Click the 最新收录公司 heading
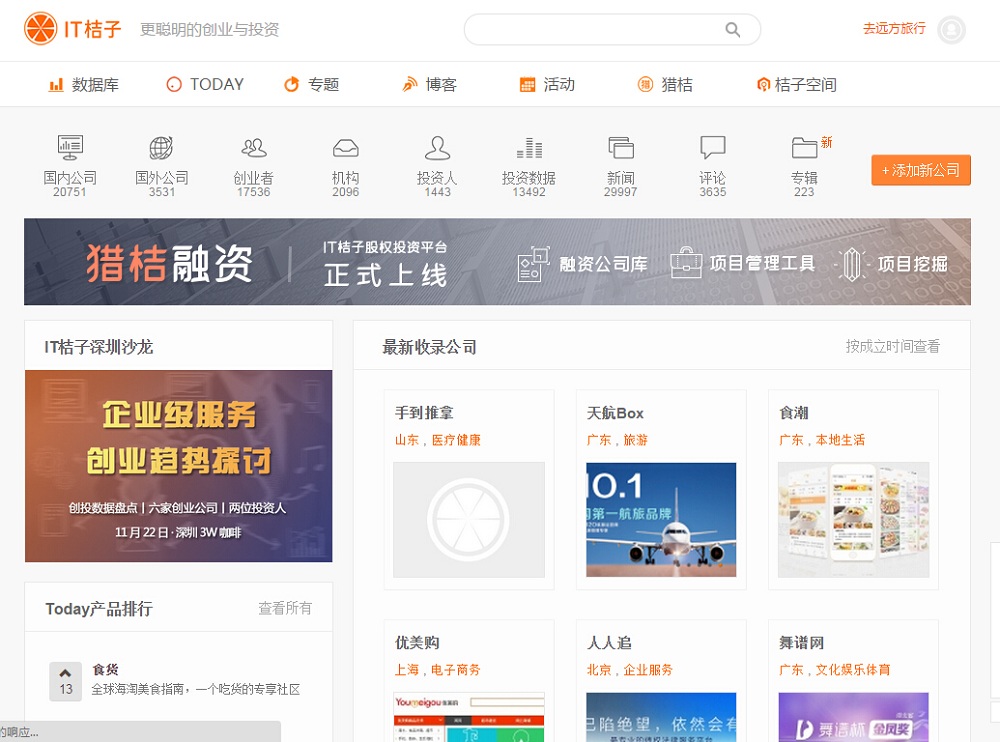 (x=429, y=346)
